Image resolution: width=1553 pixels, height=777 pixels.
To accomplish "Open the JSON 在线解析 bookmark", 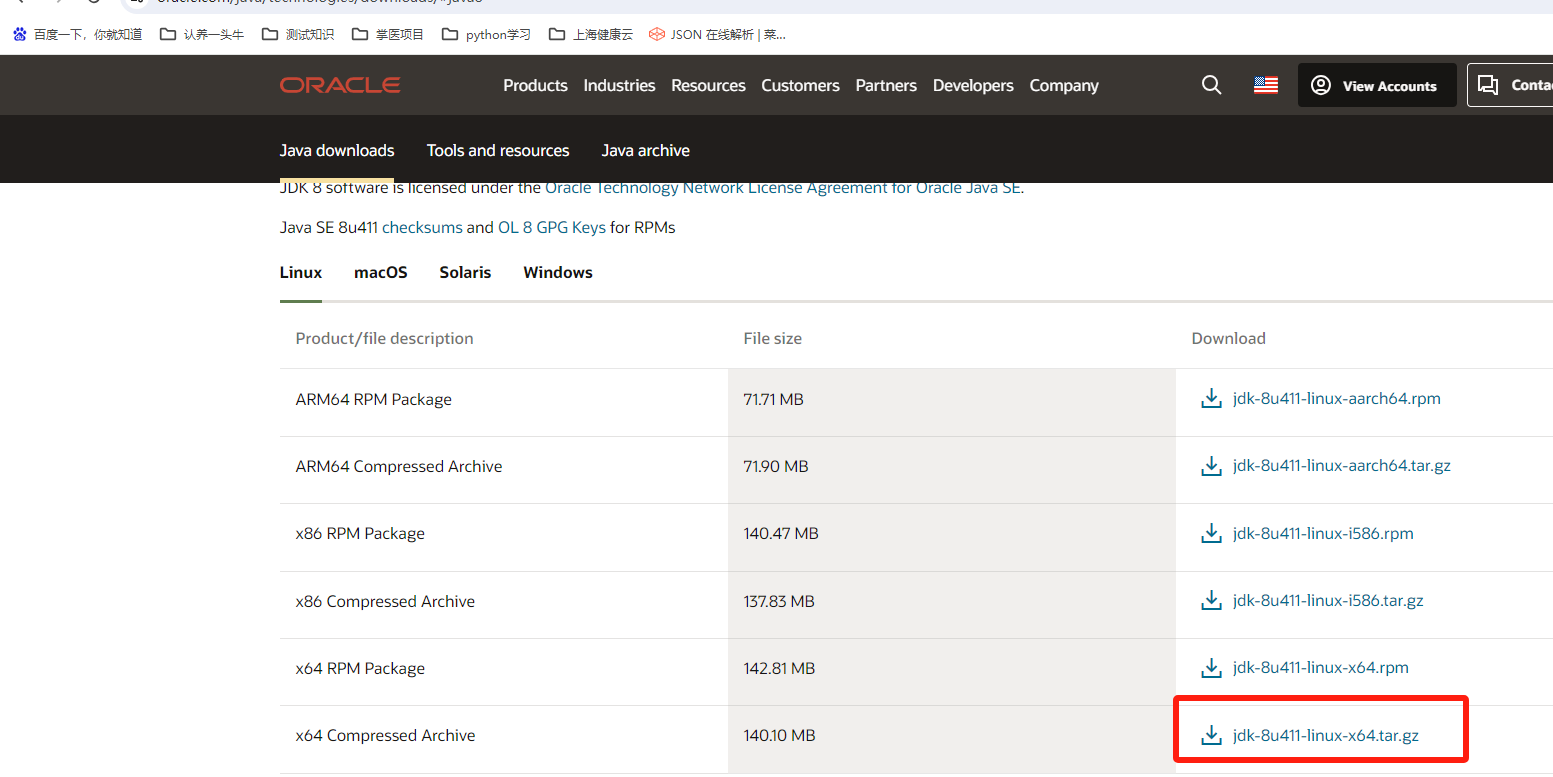I will point(717,34).
